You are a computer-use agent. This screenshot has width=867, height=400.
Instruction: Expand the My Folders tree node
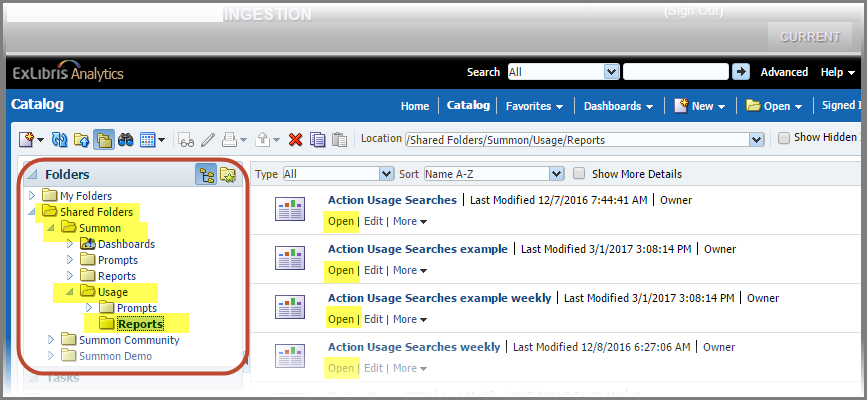[x=32, y=195]
